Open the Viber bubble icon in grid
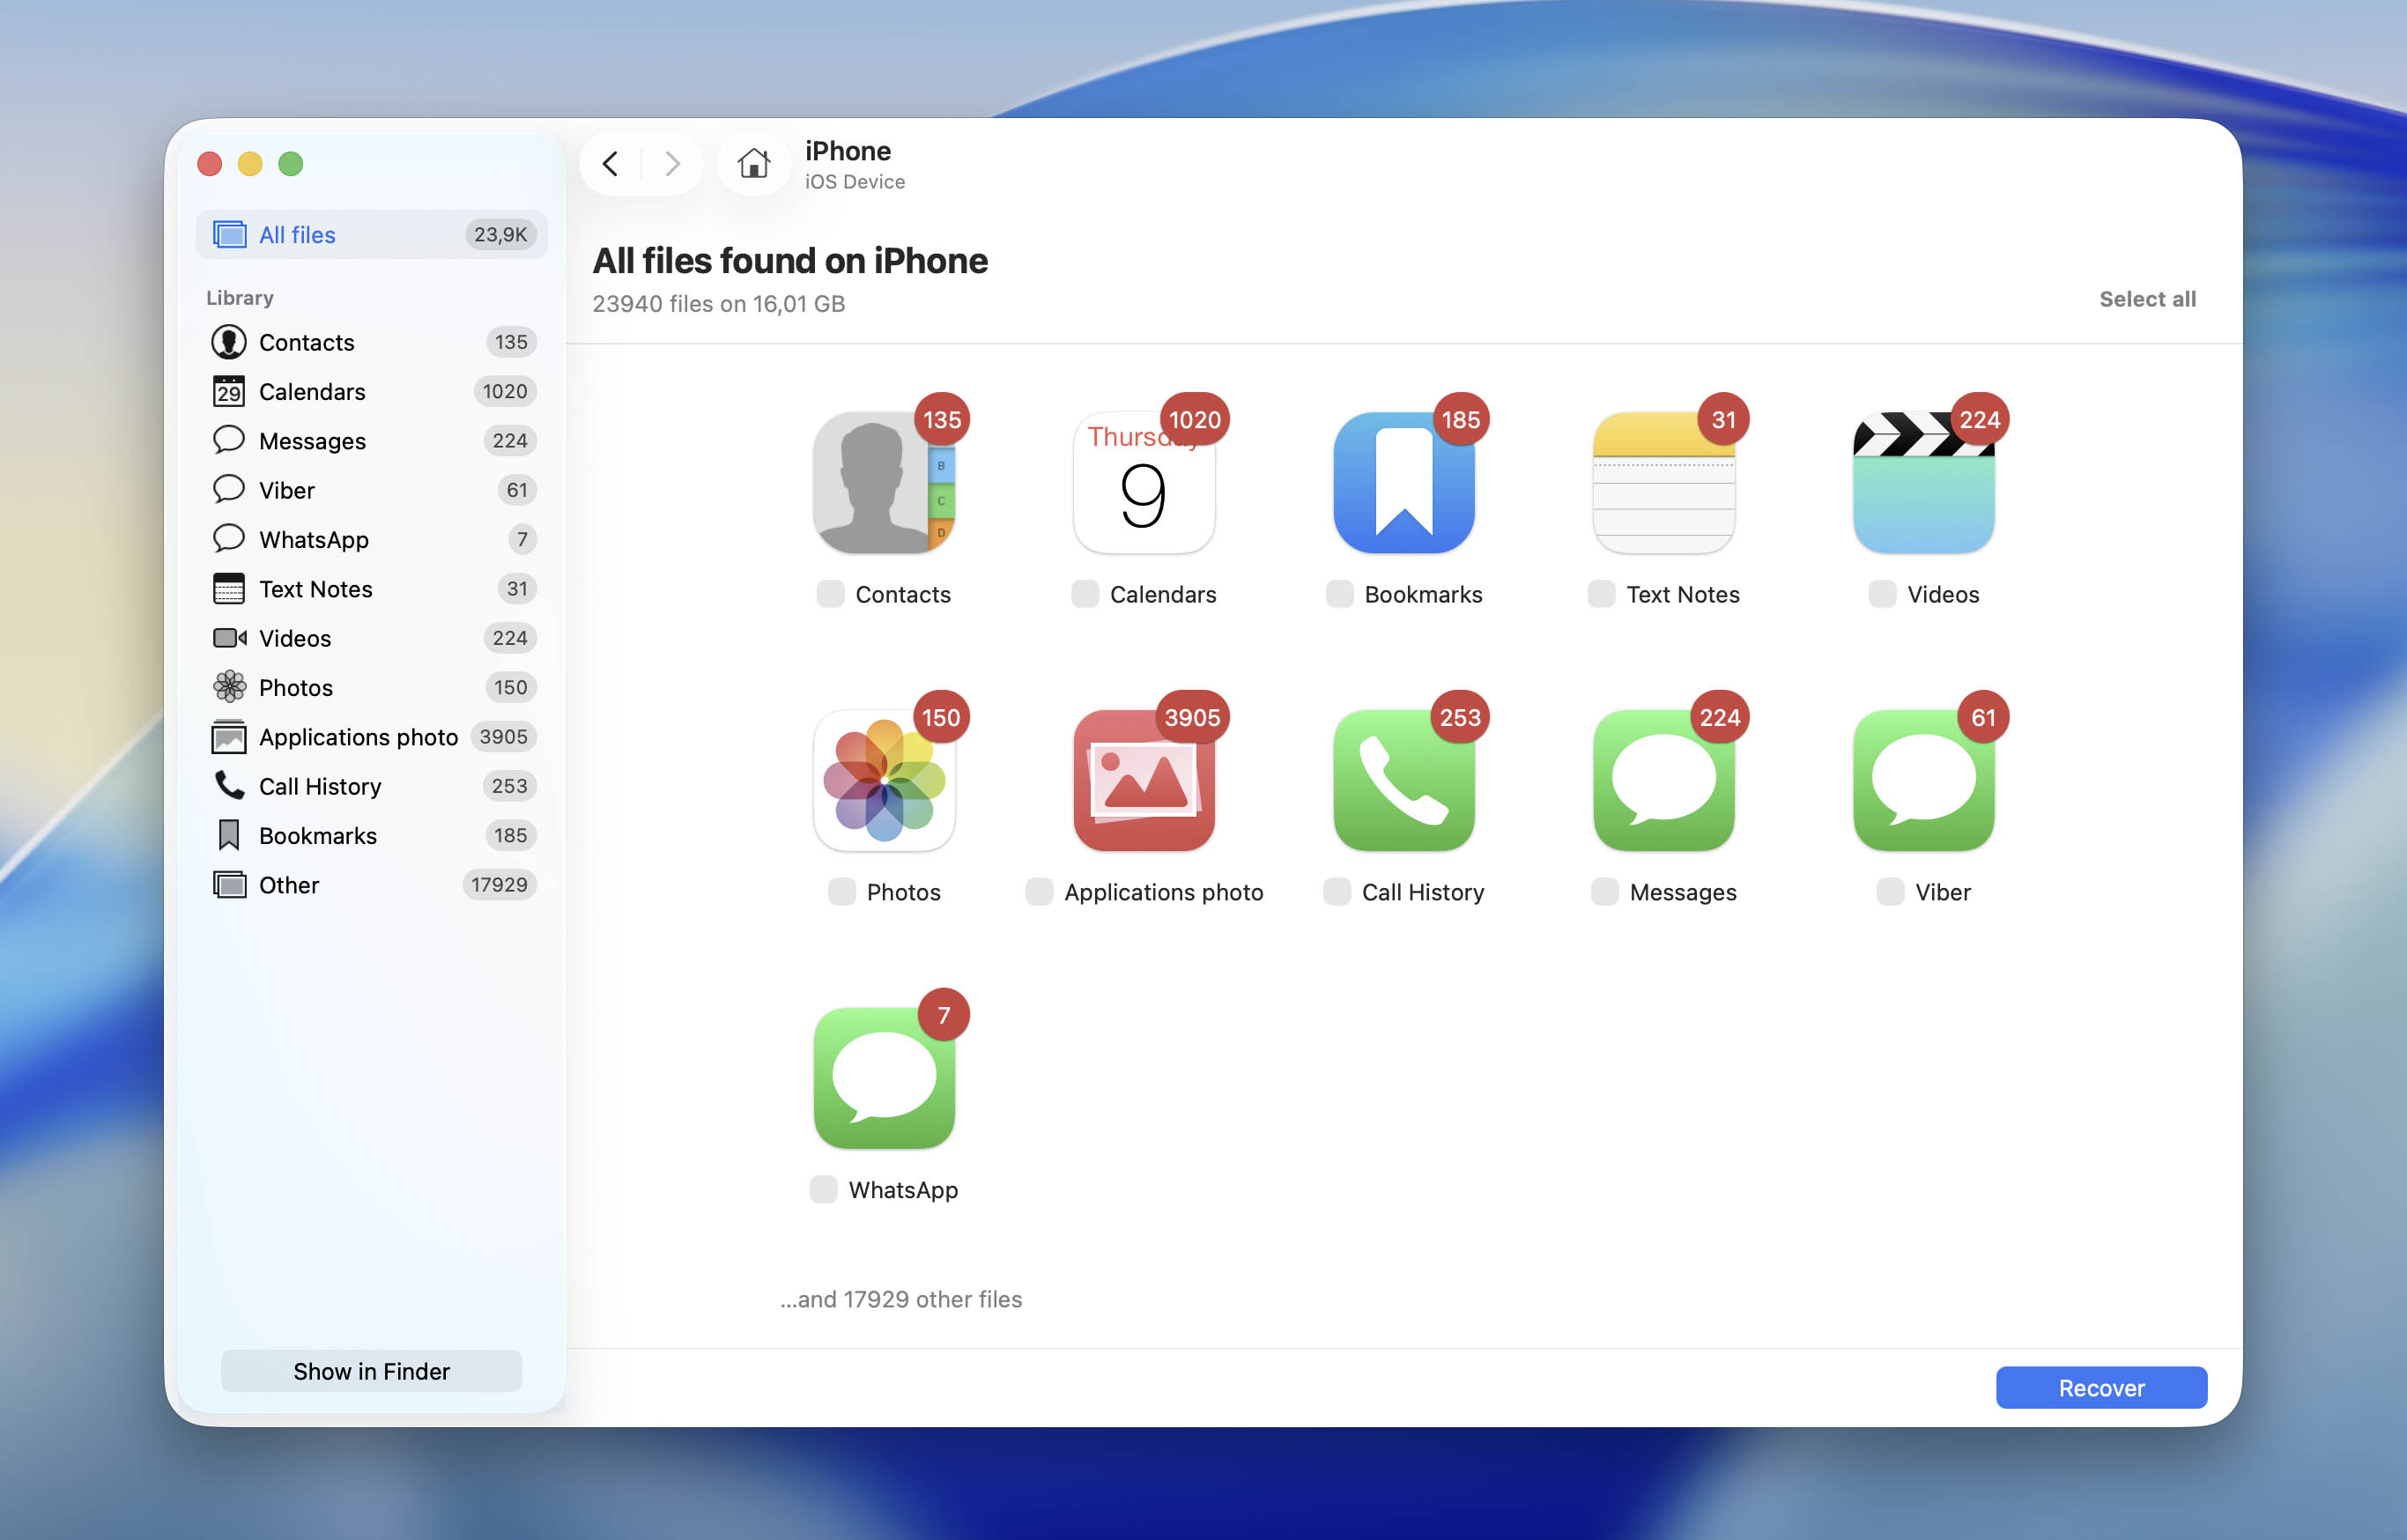 (x=1923, y=780)
